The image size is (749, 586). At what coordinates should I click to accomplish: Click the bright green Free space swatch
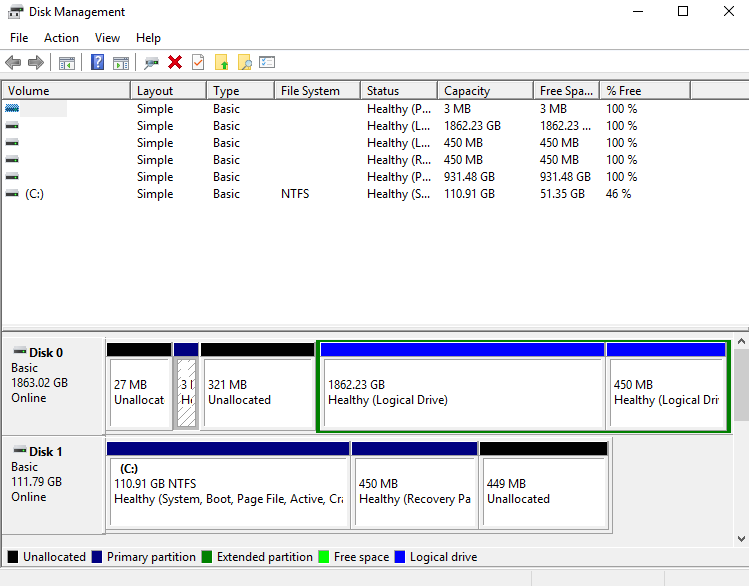(x=324, y=557)
